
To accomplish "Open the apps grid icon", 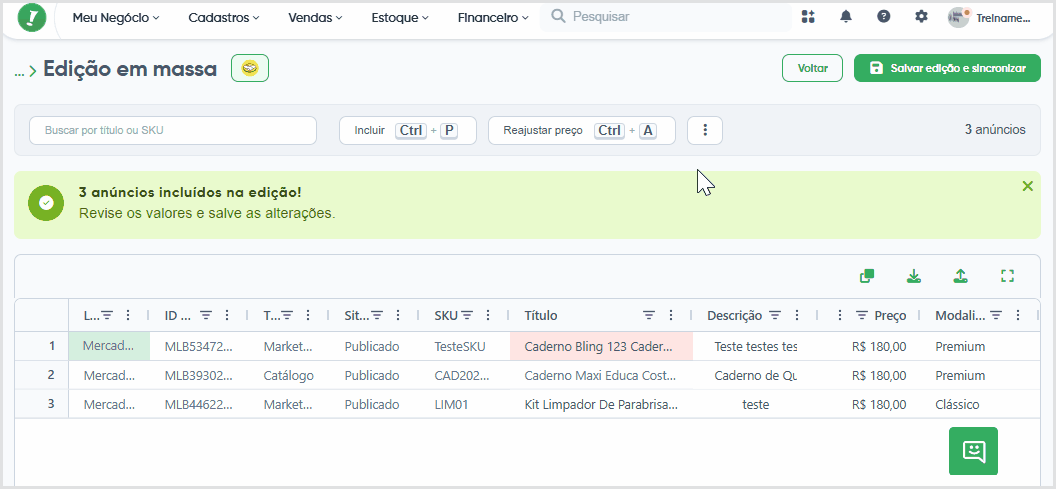I will pos(808,17).
